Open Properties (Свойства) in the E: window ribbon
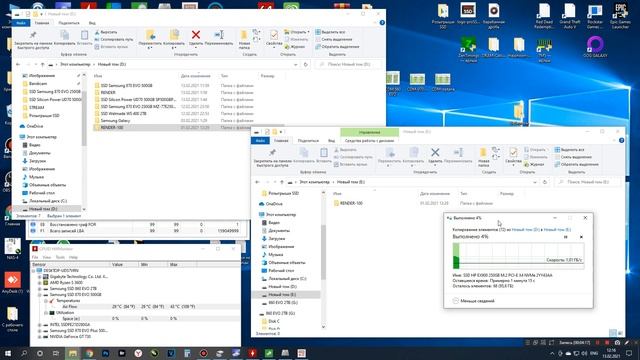The height and width of the screenshot is (360, 640). (513, 156)
